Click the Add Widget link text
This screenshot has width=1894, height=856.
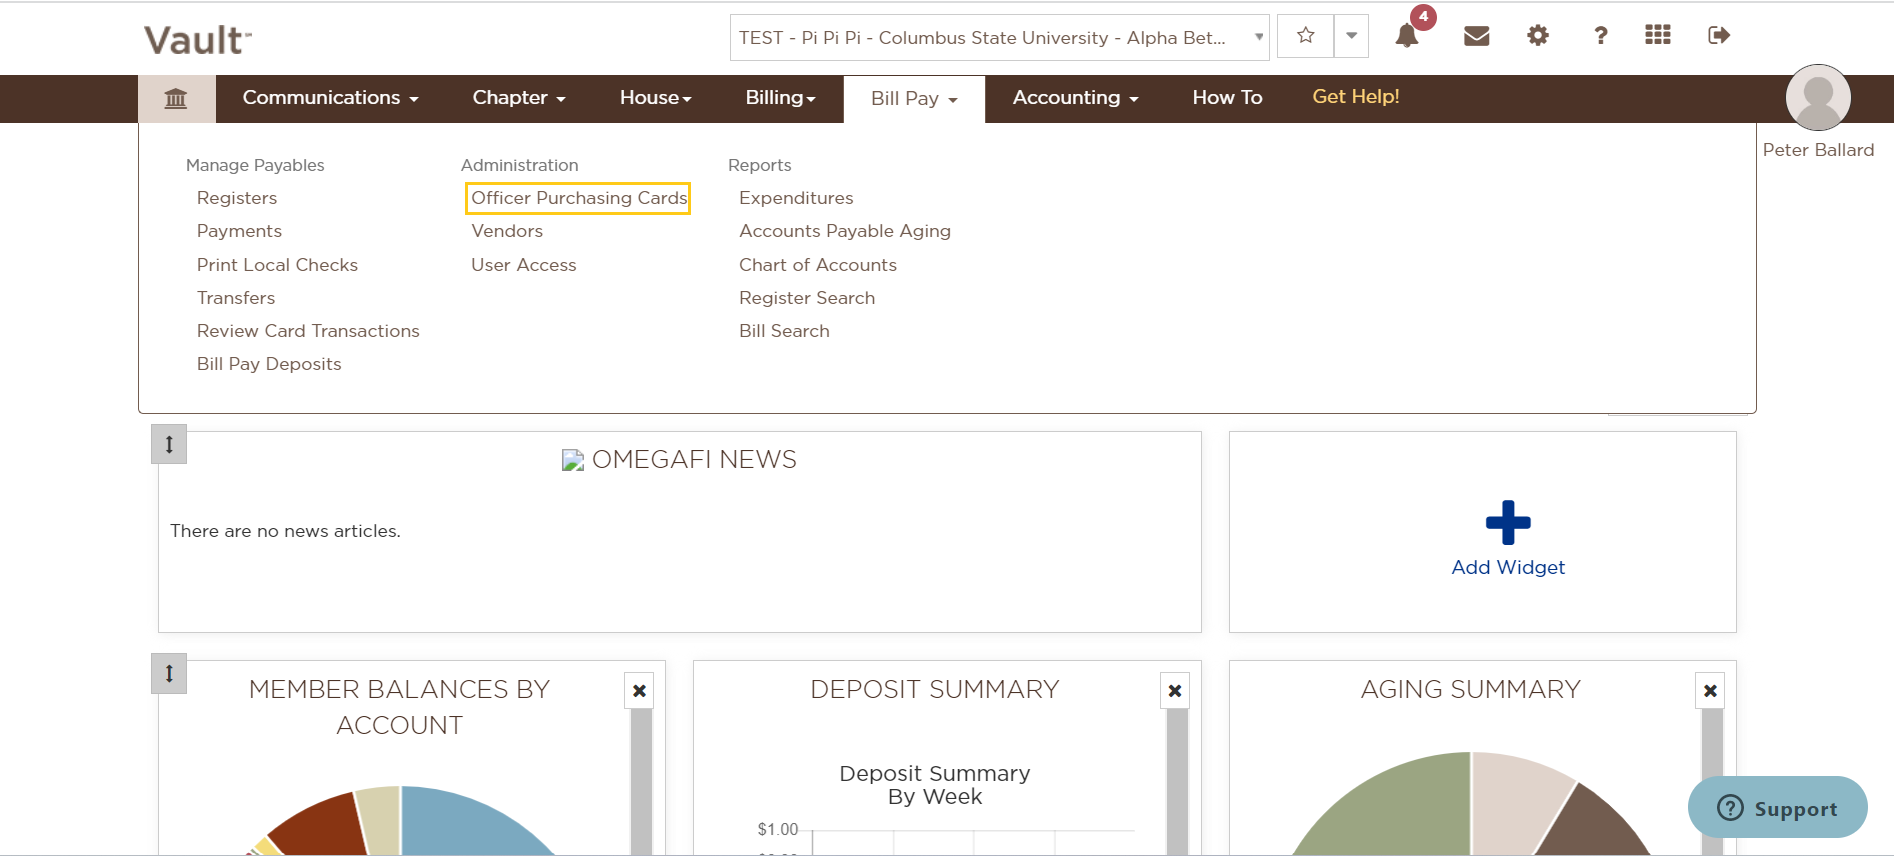coord(1508,567)
